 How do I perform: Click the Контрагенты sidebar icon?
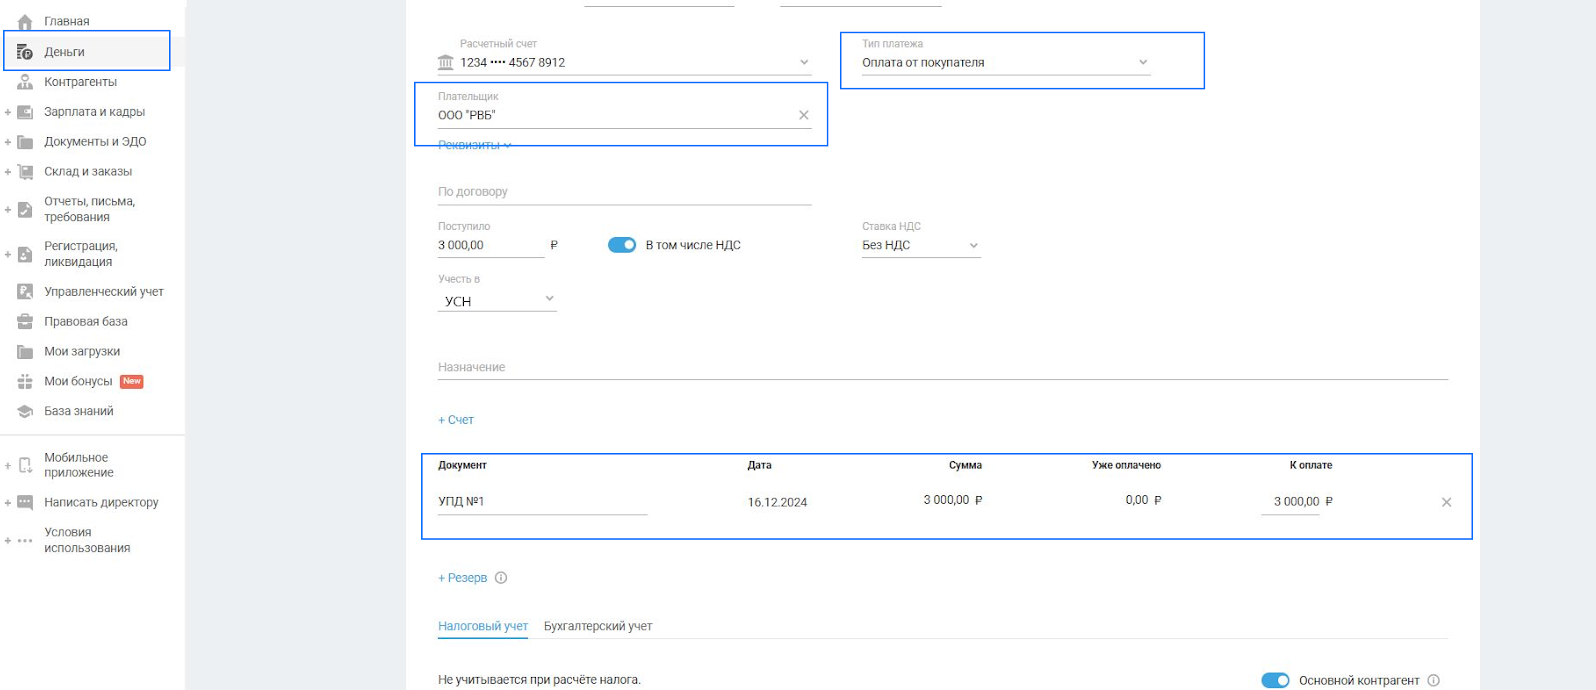click(25, 82)
